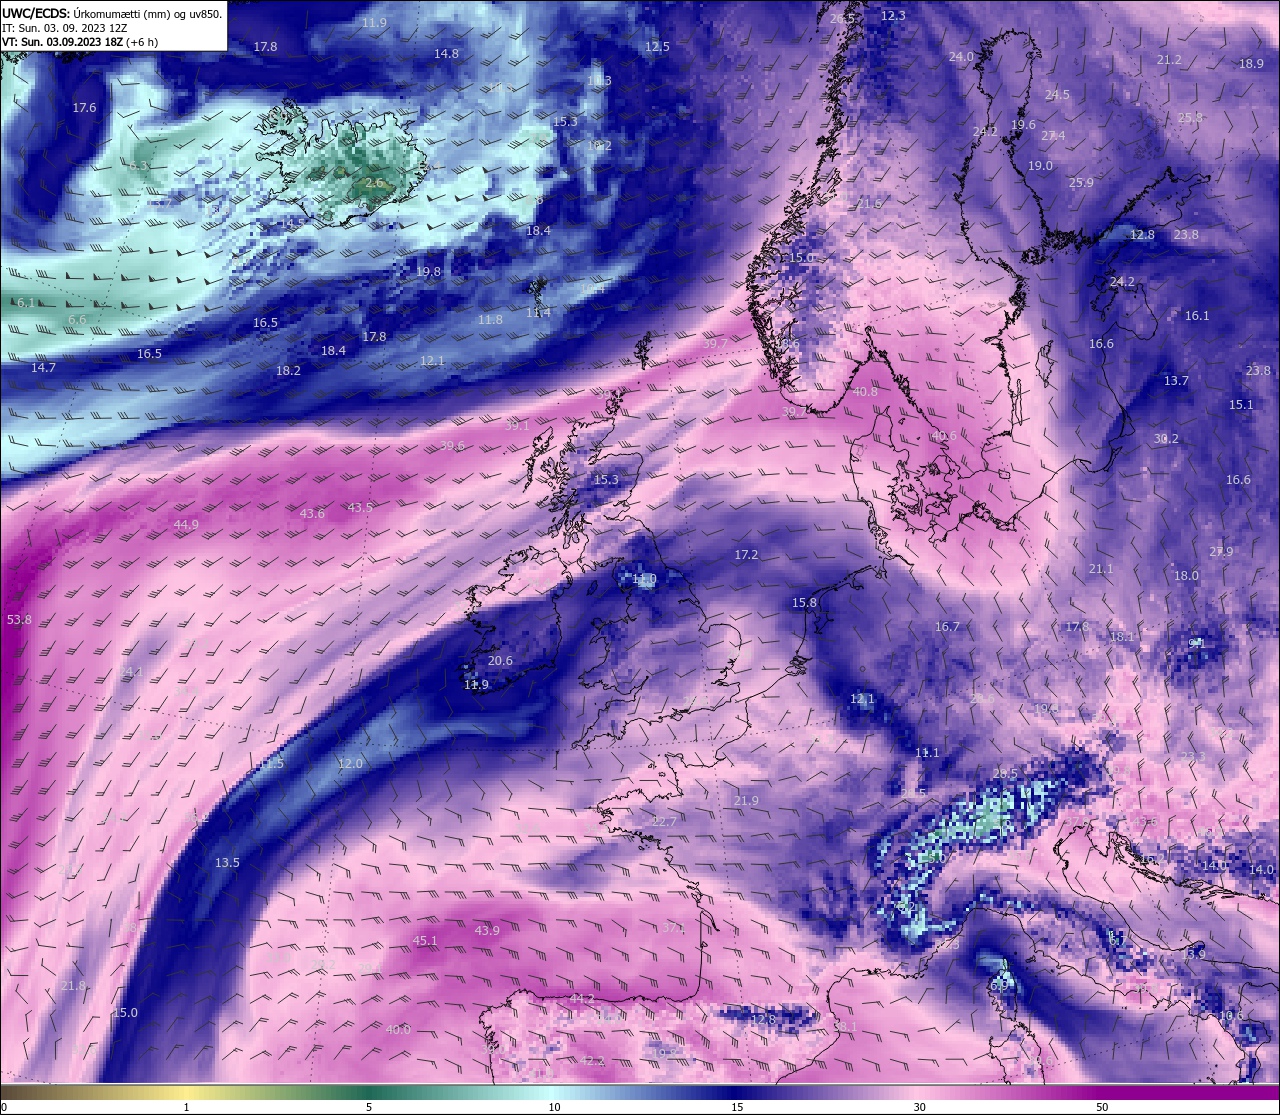Click the color scale tick labeled 0
Image resolution: width=1280 pixels, height=1115 pixels.
tap(3, 1107)
